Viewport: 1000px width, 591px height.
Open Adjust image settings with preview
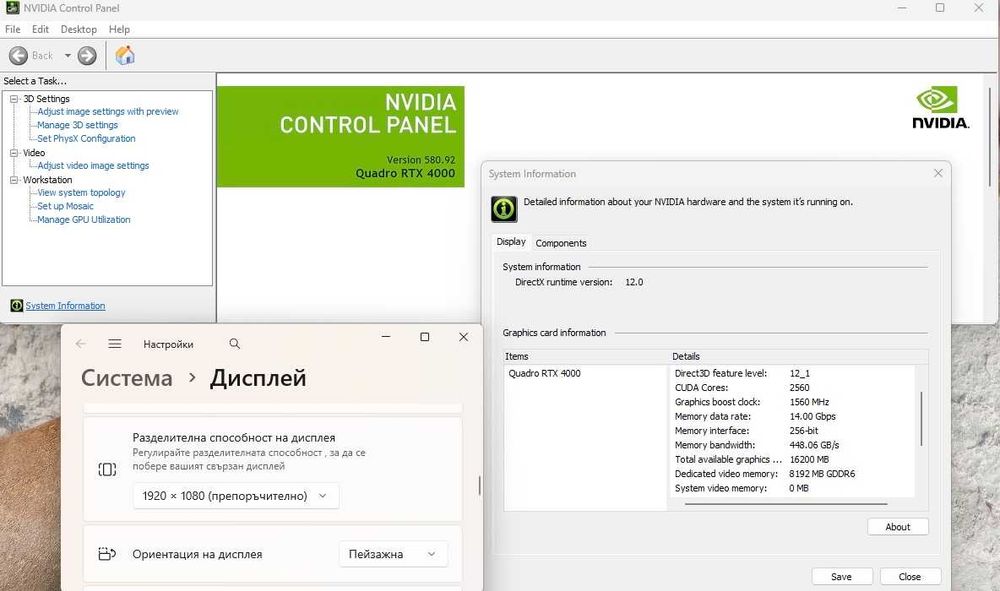tap(108, 112)
